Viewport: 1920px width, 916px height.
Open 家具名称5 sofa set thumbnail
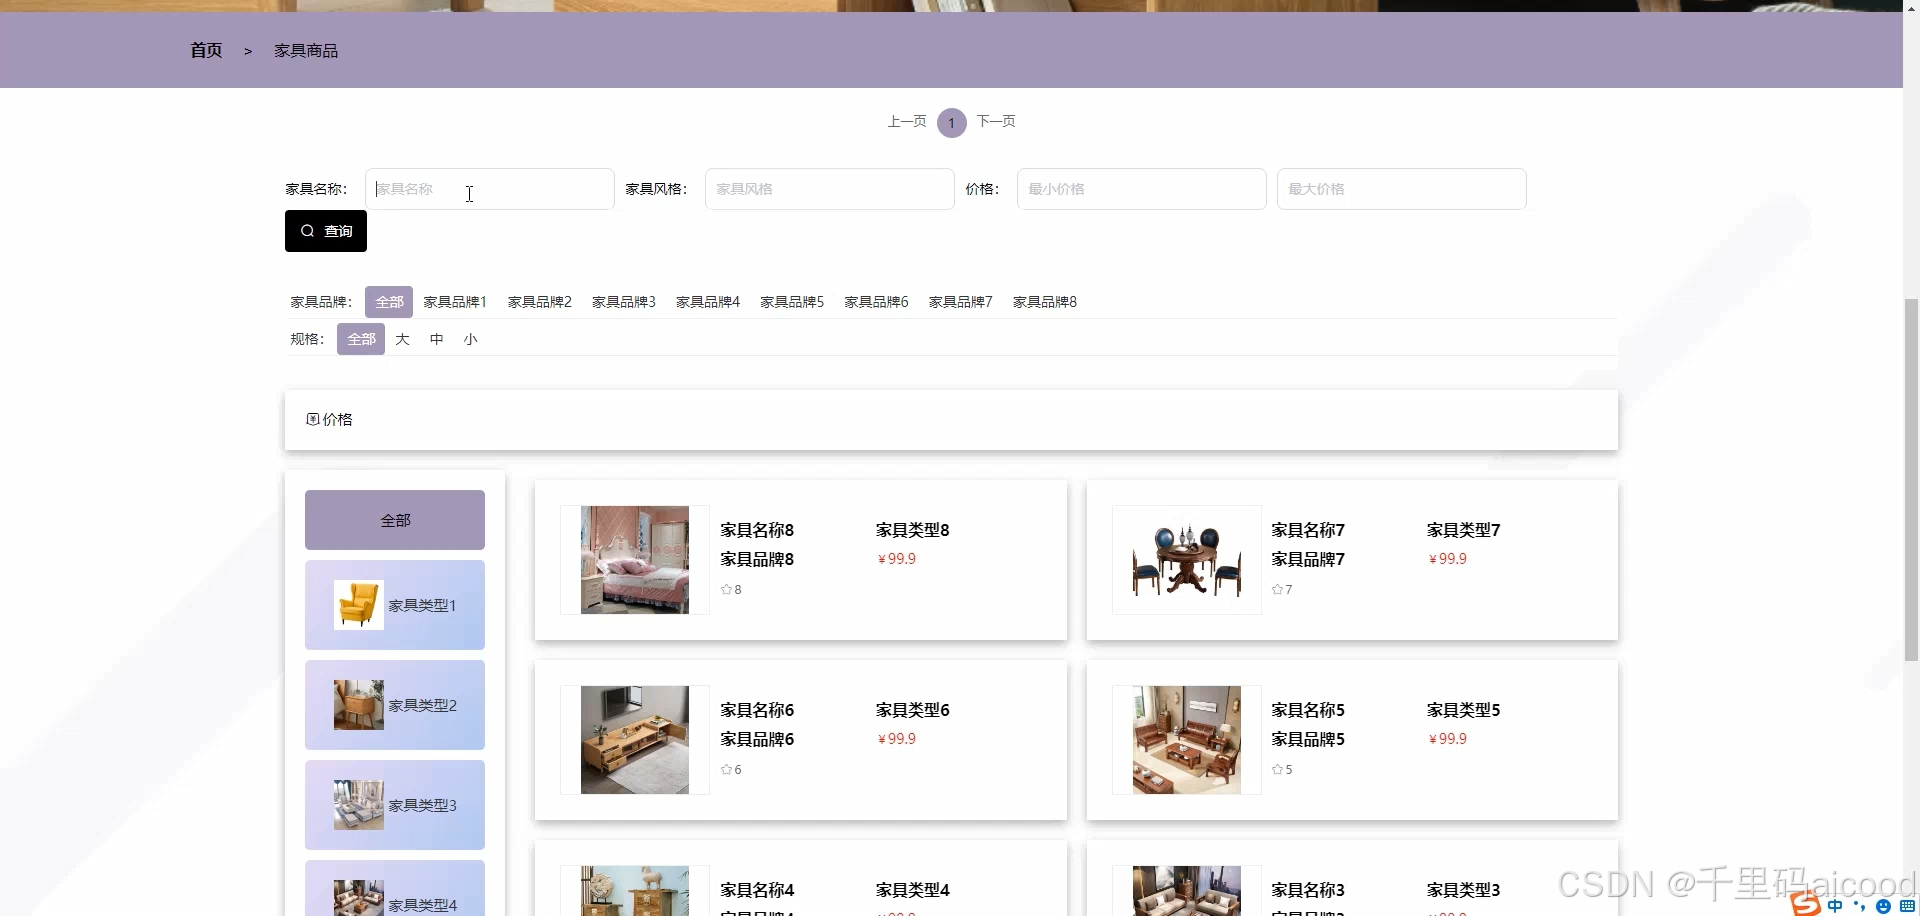click(x=1187, y=740)
